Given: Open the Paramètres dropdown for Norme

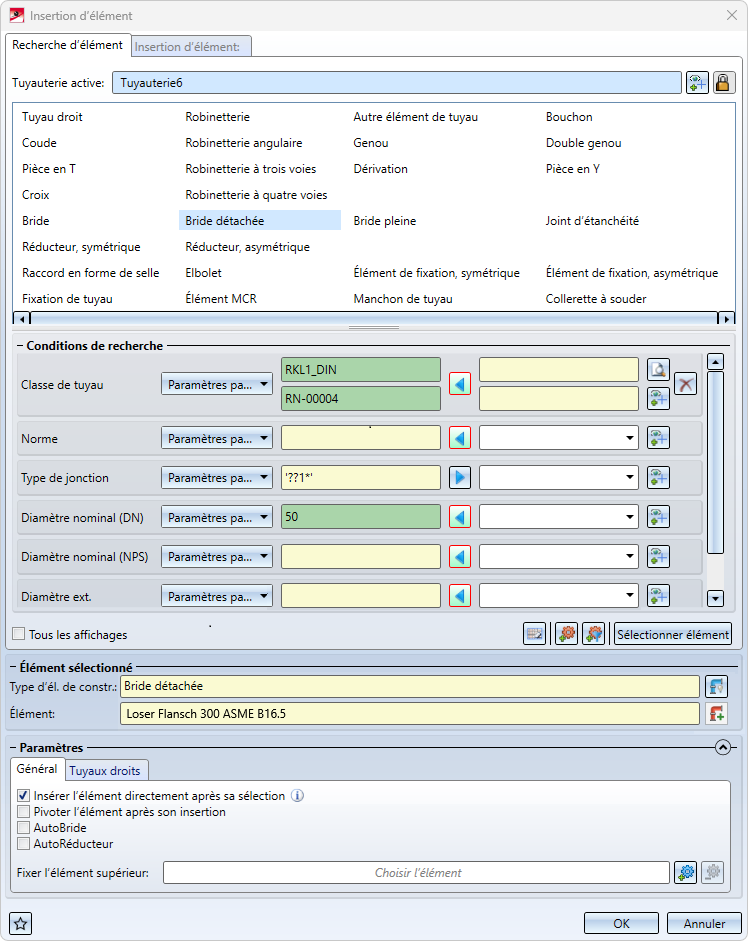Looking at the screenshot, I should tap(217, 438).
